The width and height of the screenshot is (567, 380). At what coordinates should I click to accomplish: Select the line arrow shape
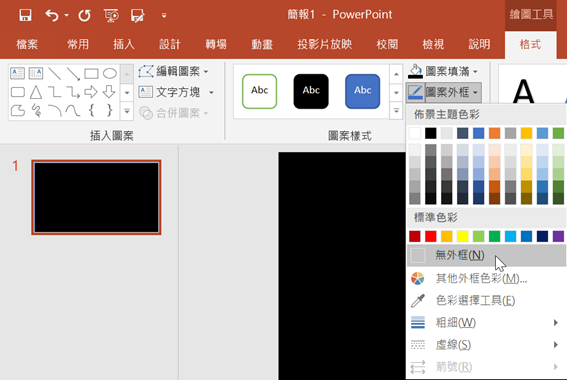73,73
